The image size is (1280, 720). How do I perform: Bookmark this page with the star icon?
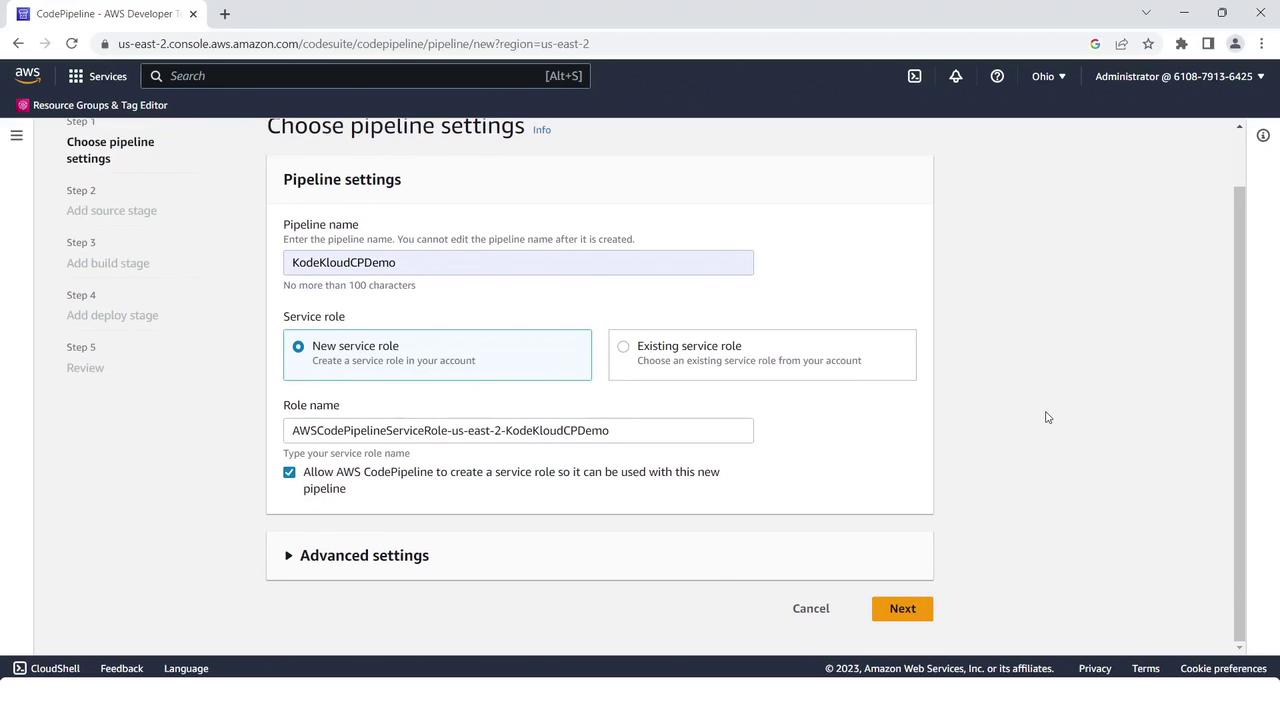[1148, 44]
